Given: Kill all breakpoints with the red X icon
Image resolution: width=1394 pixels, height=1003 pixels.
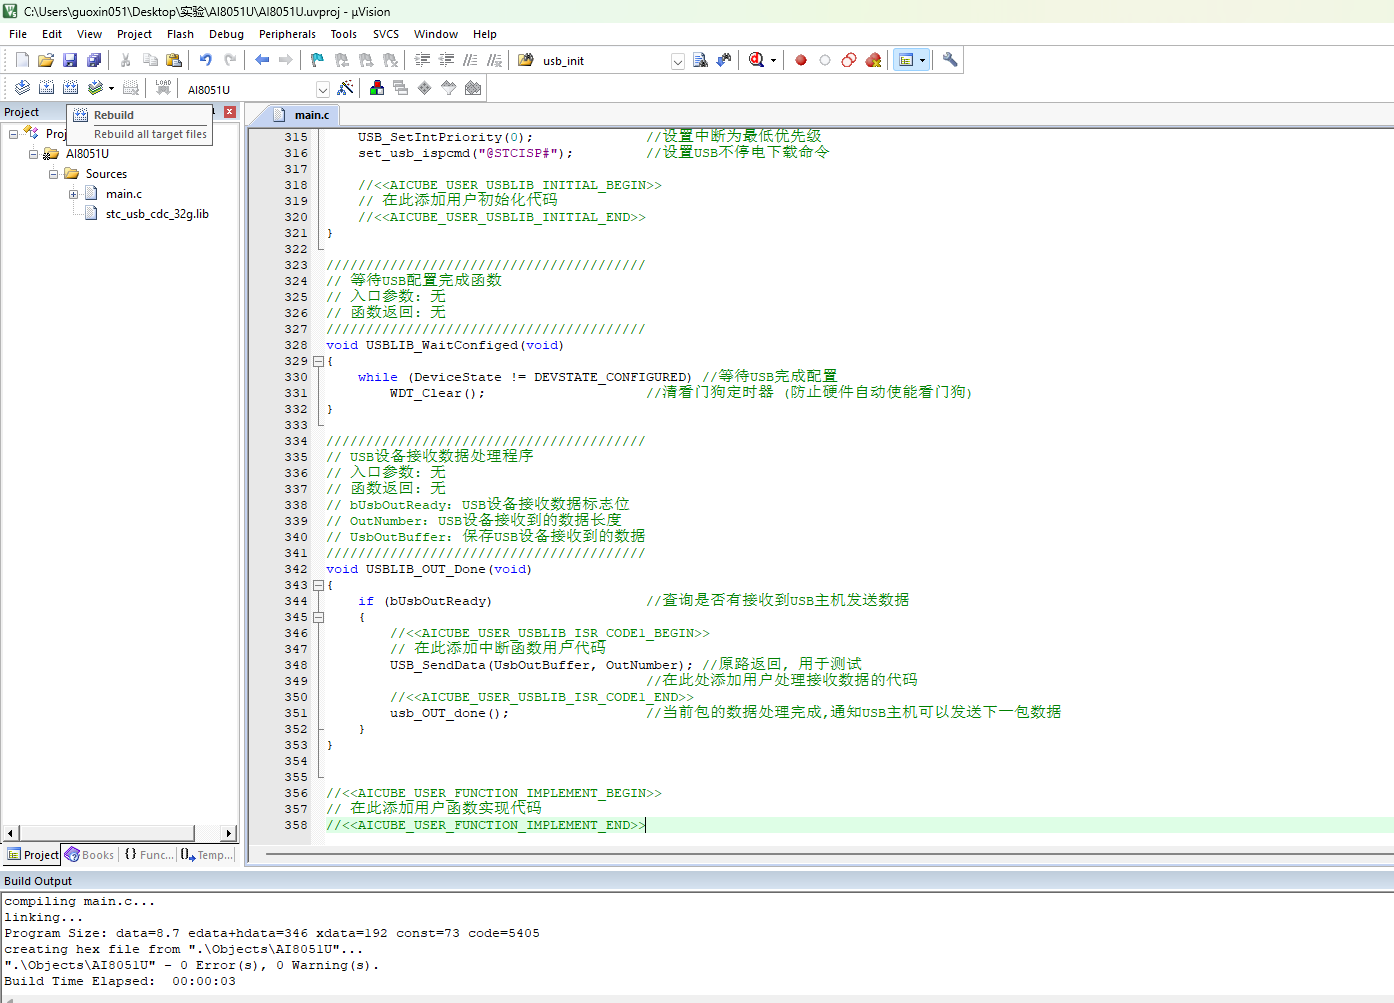Looking at the screenshot, I should pos(873,60).
